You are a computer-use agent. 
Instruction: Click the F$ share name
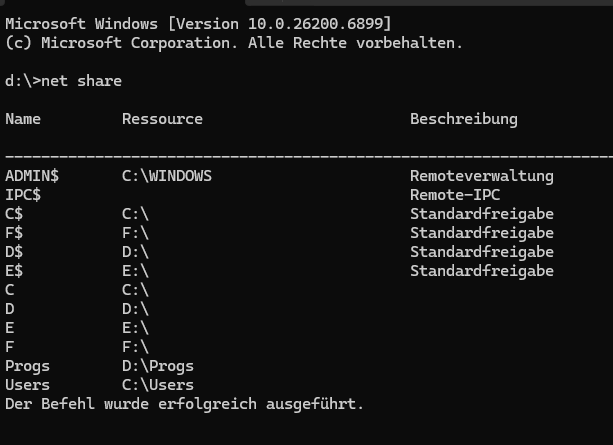[14, 233]
